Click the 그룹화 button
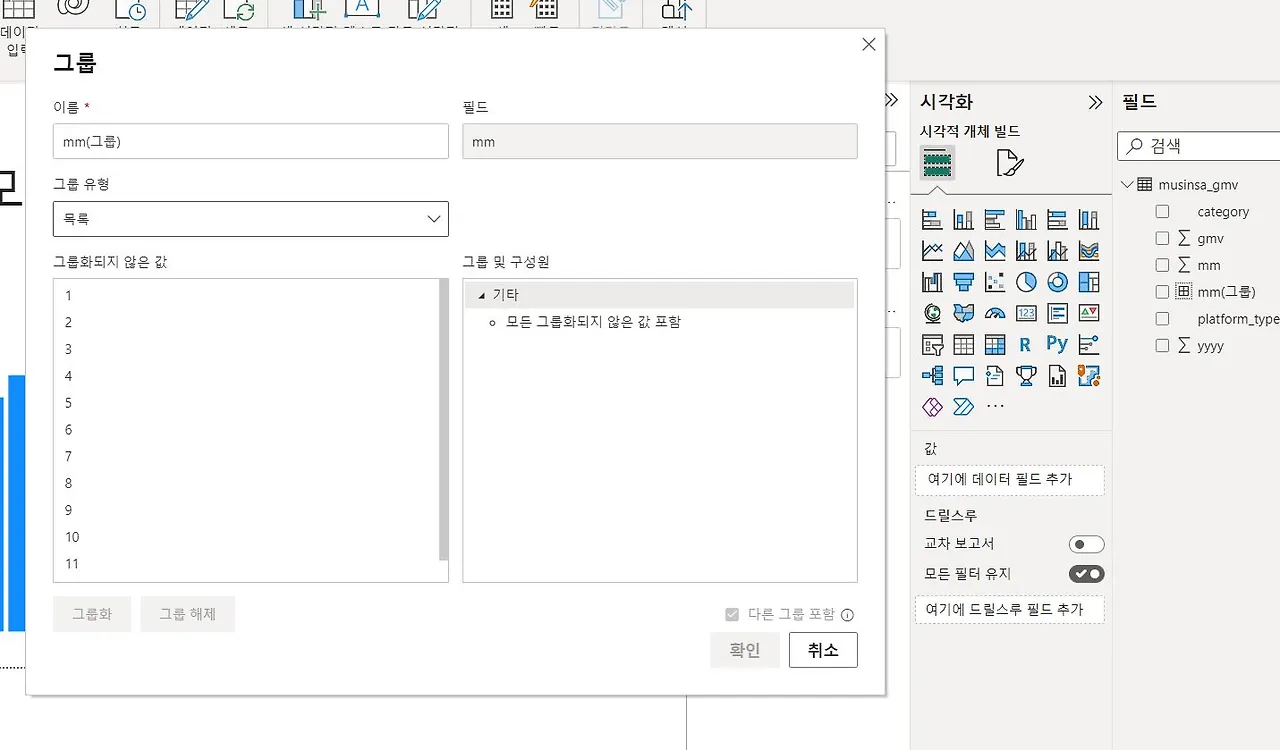Screen dimensions: 1280x750 pos(92,614)
